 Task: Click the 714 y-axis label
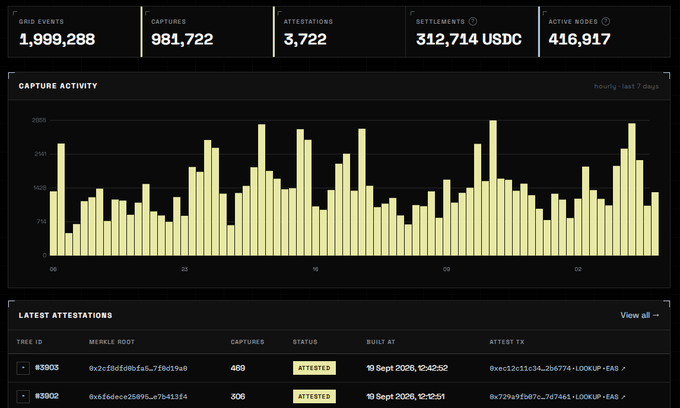tap(41, 222)
